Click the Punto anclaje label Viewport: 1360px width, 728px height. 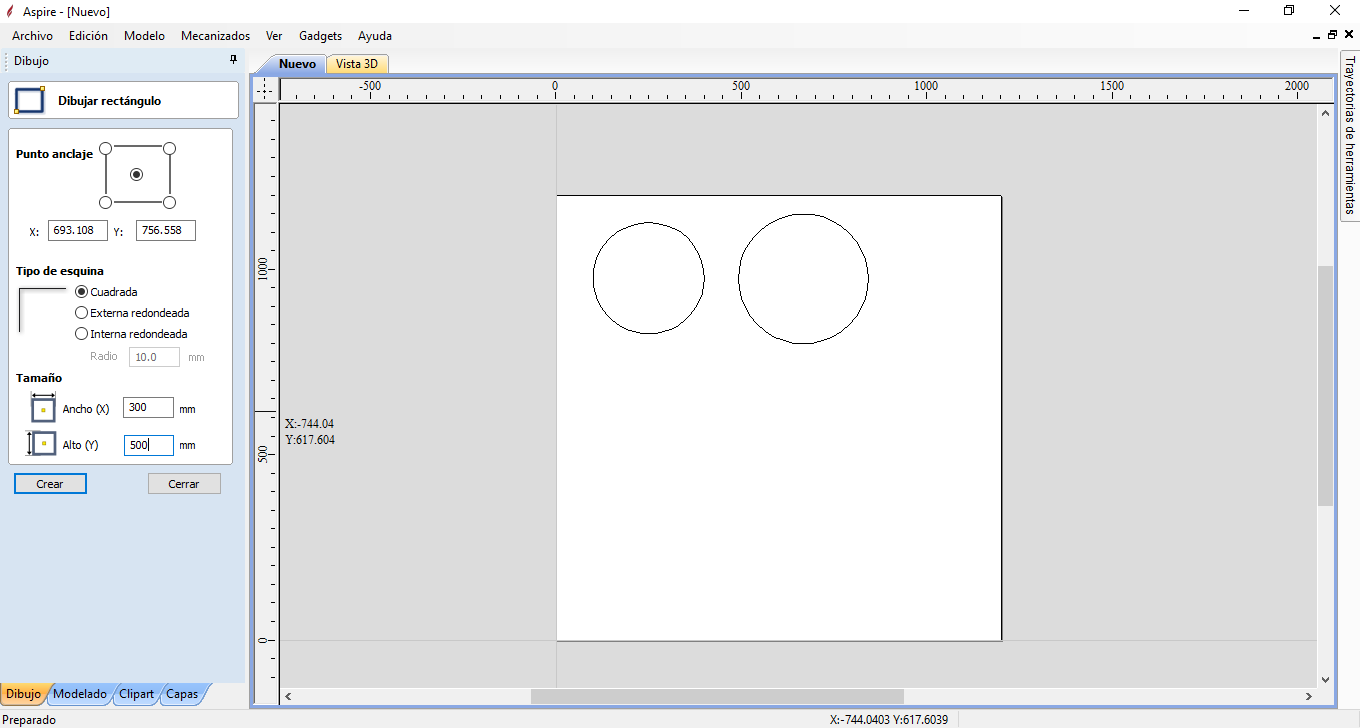pyautogui.click(x=54, y=154)
